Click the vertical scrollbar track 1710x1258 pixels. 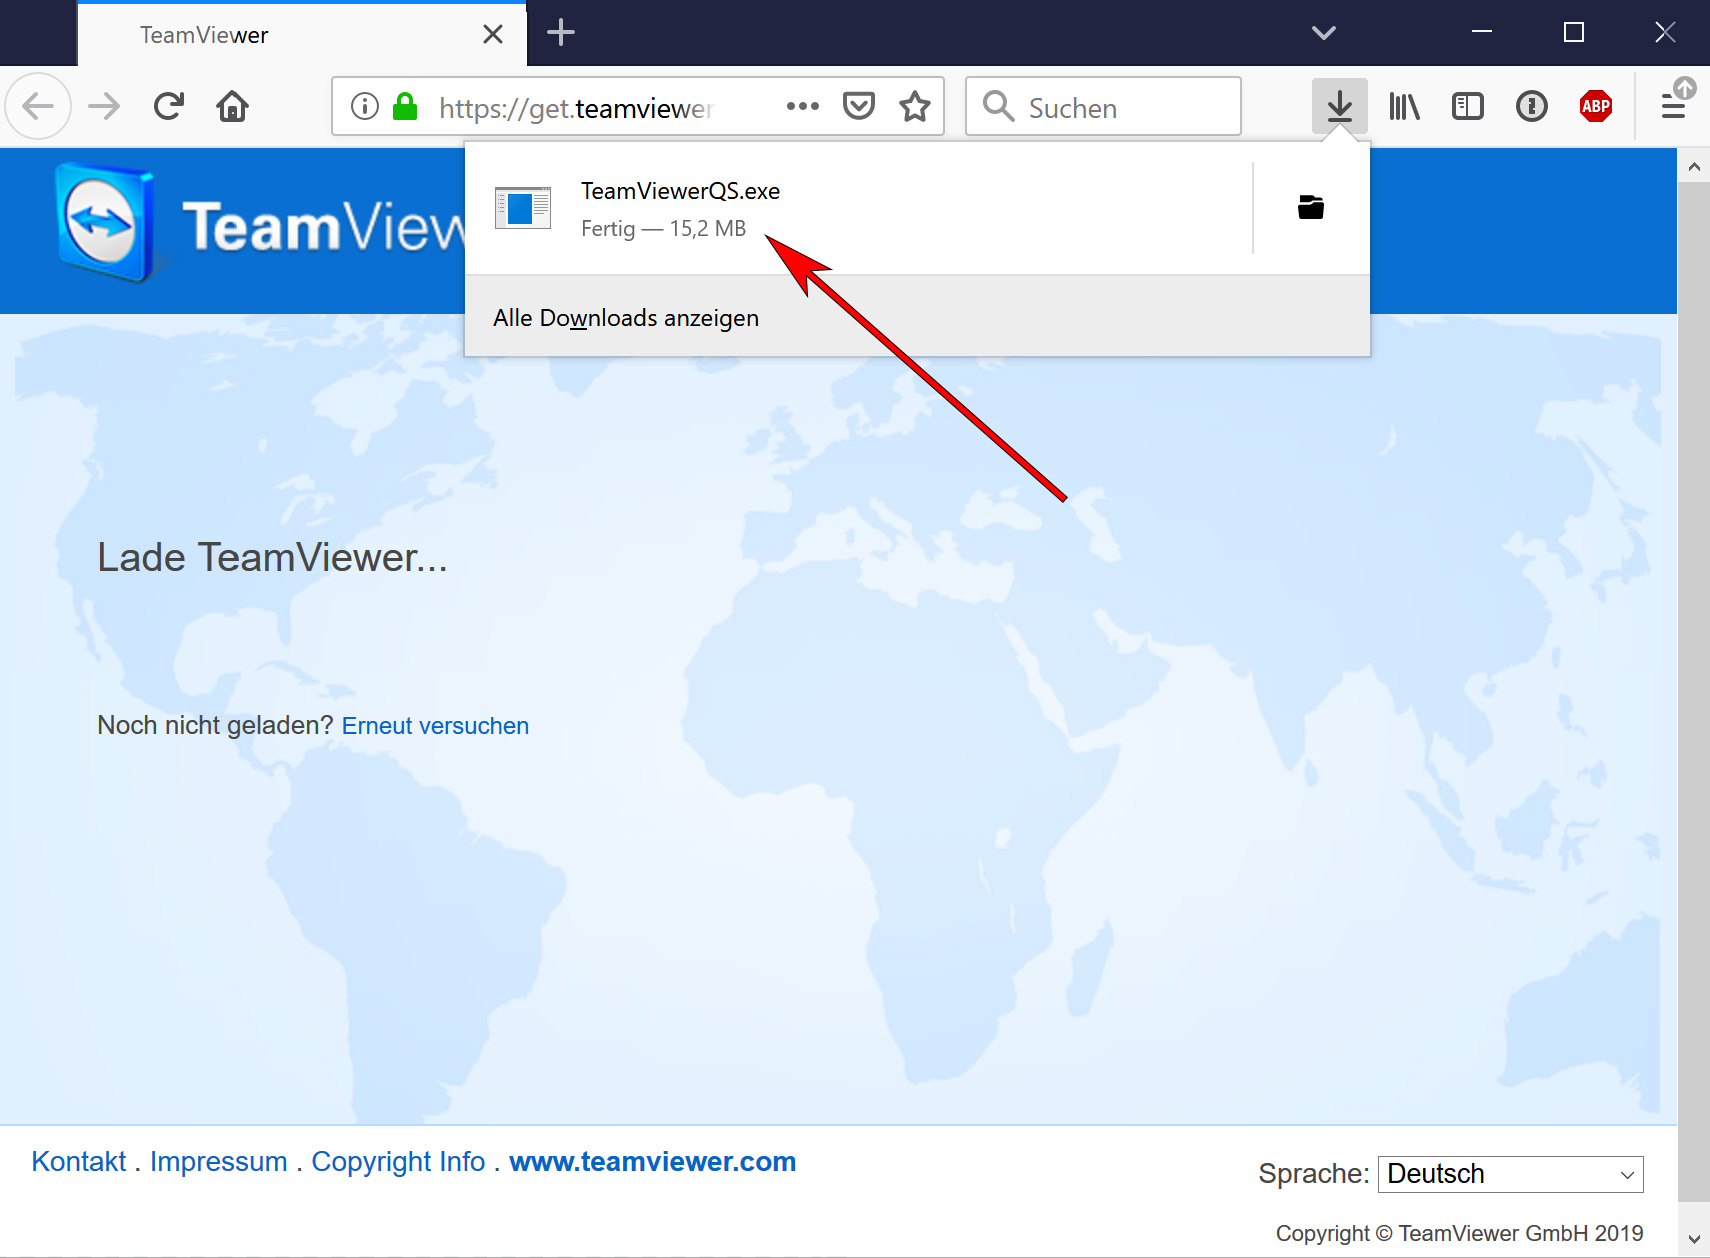pos(1694,690)
